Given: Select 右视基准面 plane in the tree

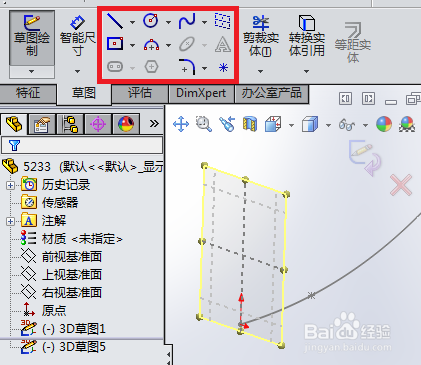Looking at the screenshot, I should point(61,293).
